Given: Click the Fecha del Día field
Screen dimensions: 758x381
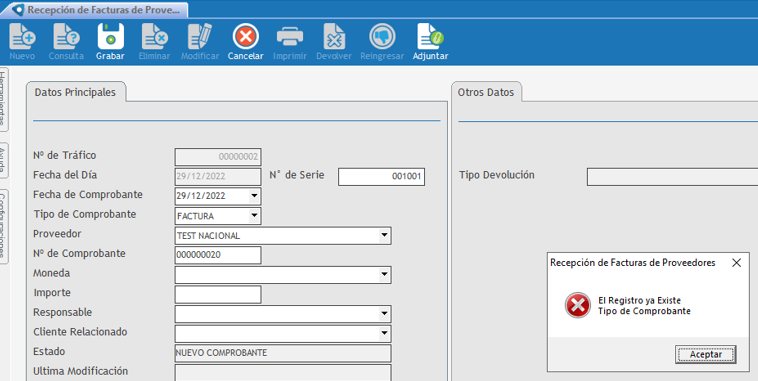Looking at the screenshot, I should [218, 176].
